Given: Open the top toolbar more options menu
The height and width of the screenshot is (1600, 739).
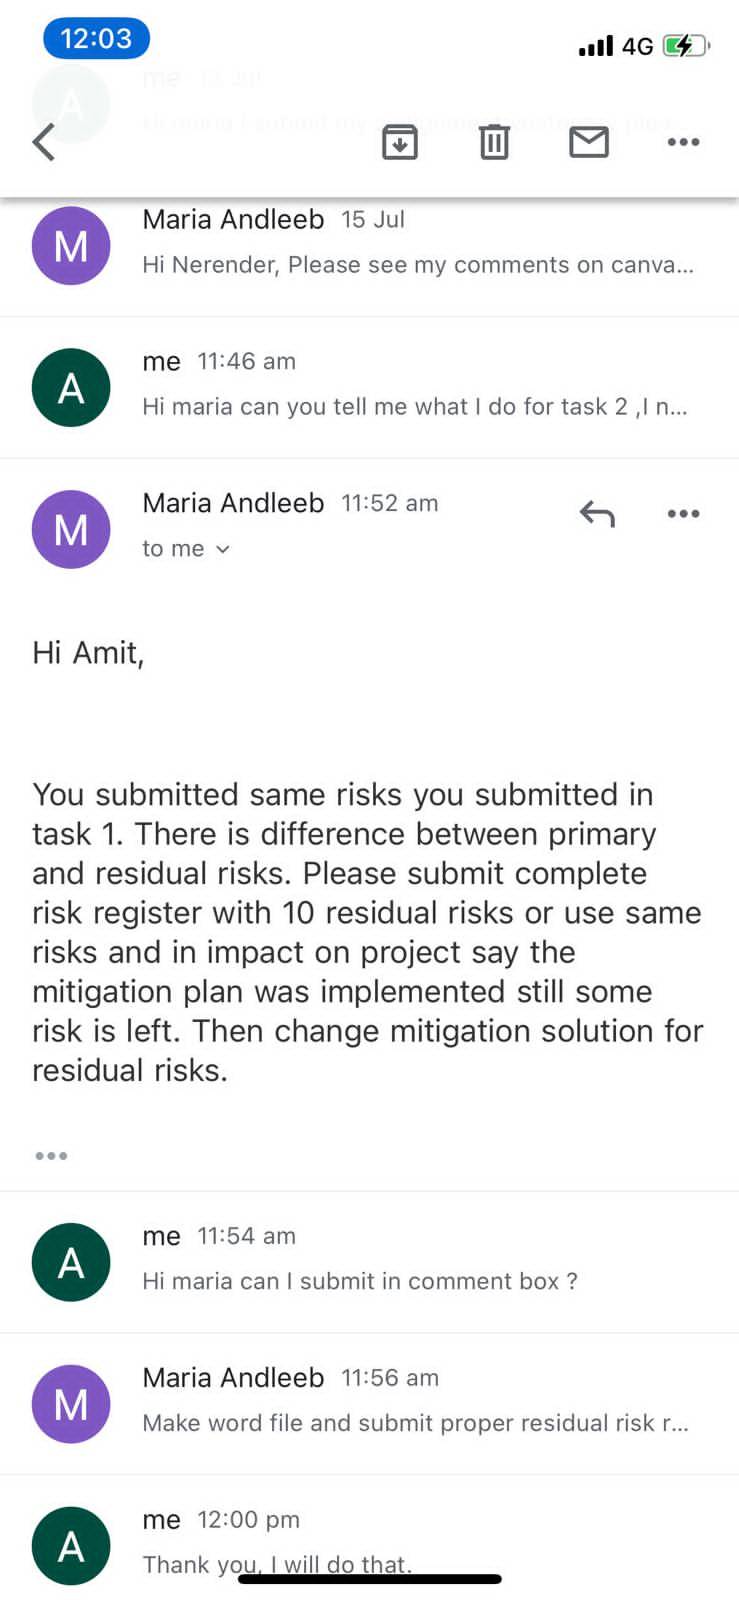Looking at the screenshot, I should point(683,142).
